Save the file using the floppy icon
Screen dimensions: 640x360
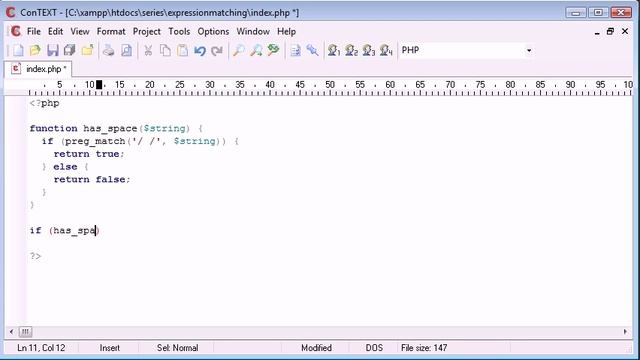point(53,50)
